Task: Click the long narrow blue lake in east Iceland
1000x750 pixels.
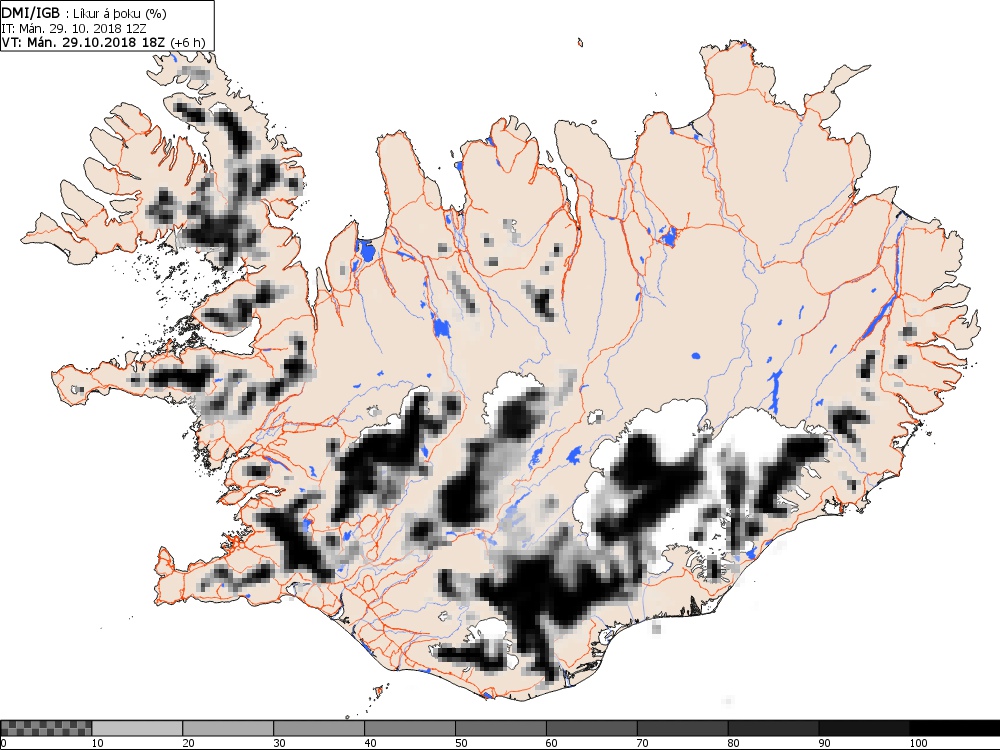Action: point(879,316)
